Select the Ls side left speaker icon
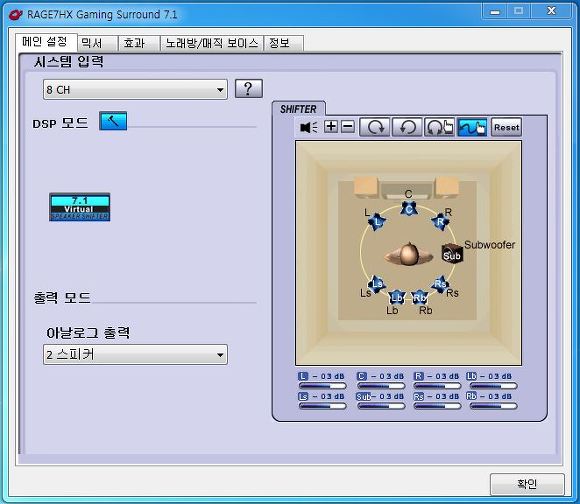 [377, 284]
